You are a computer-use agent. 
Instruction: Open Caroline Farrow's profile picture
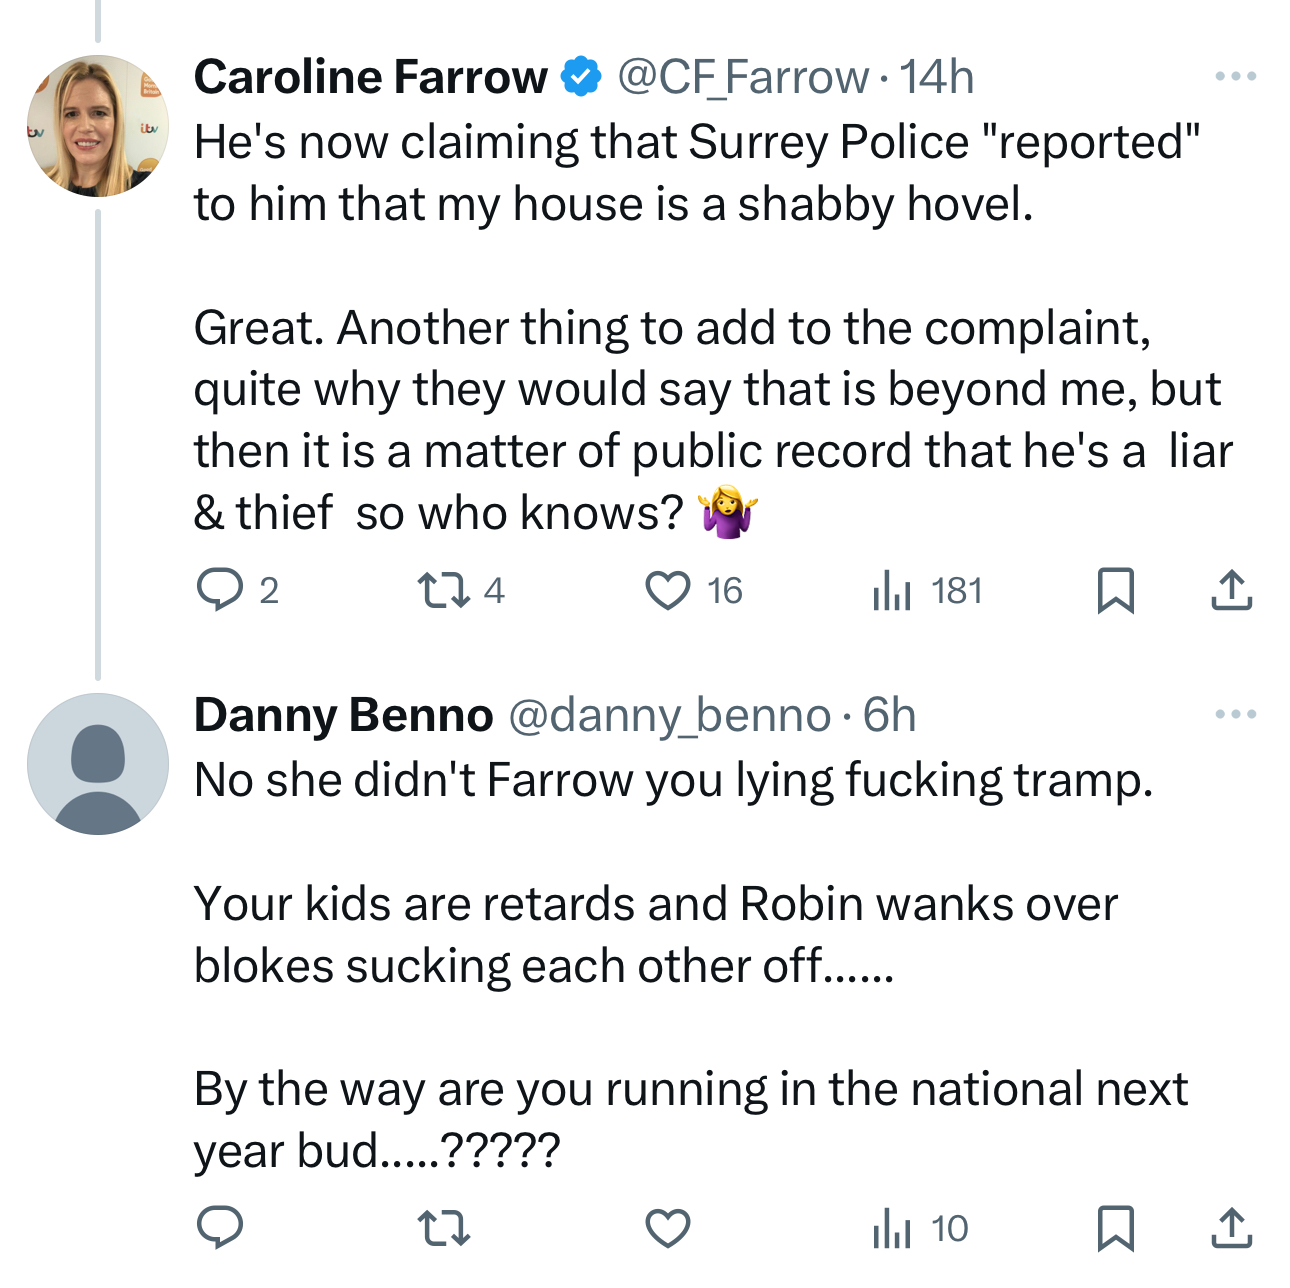97,126
